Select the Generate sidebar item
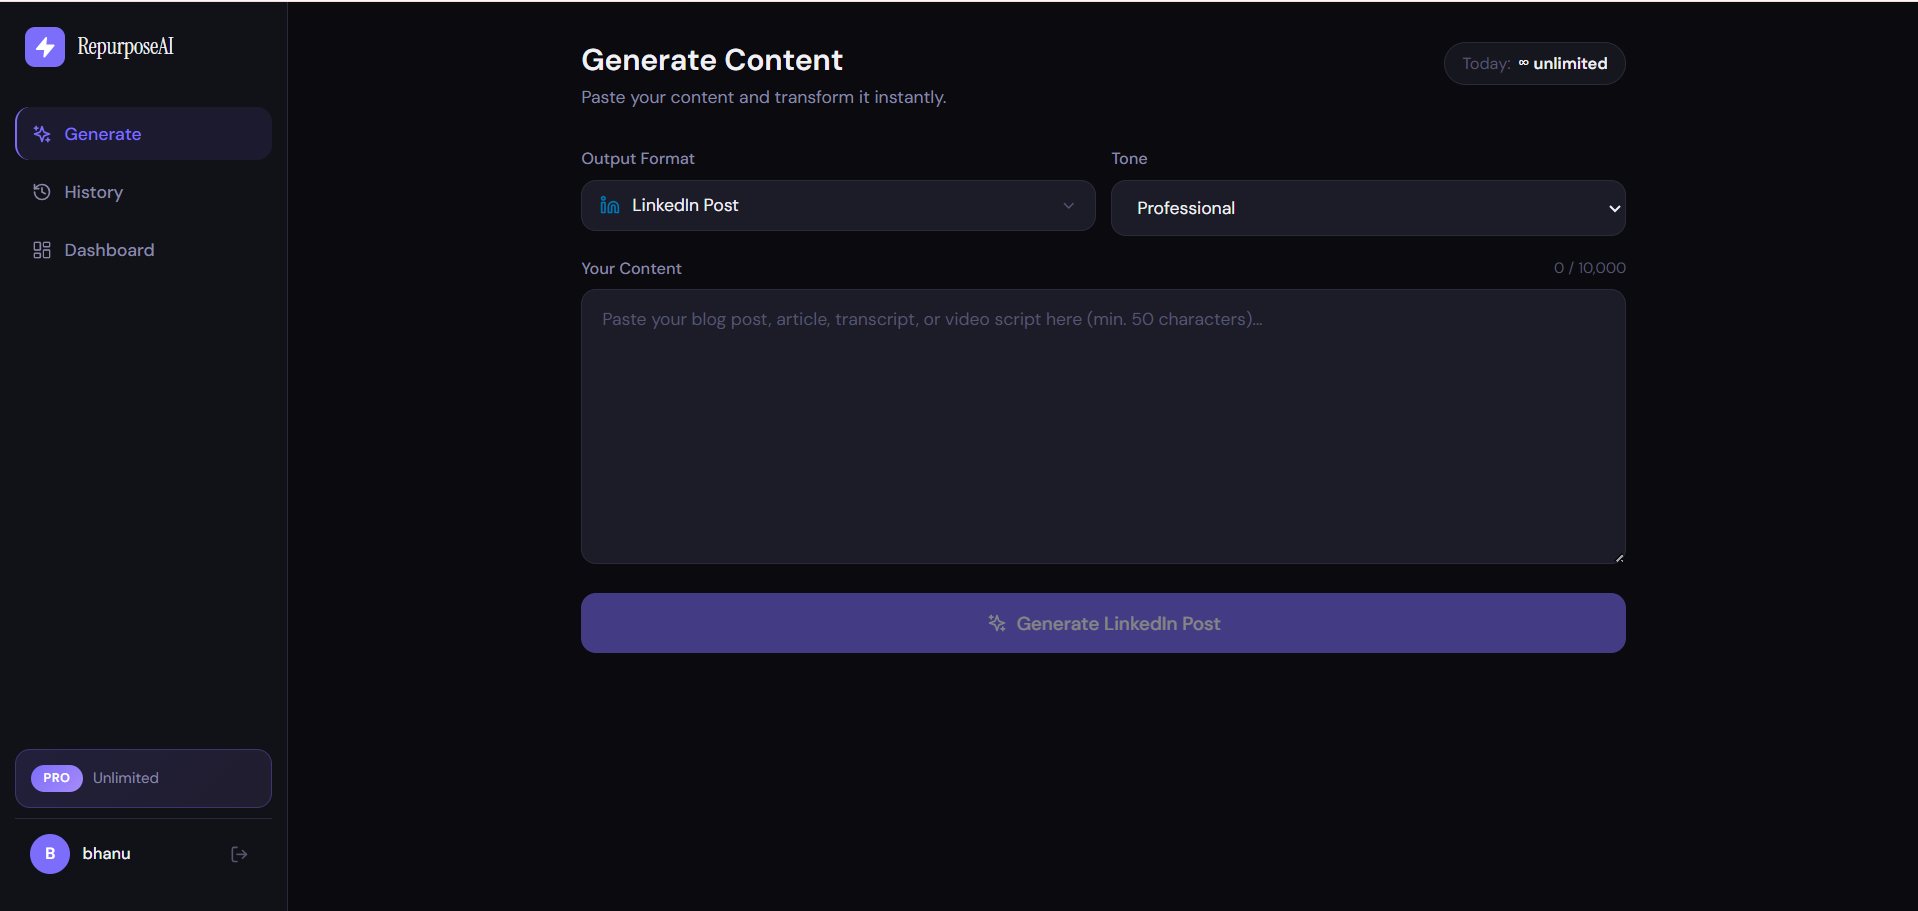Image resolution: width=1918 pixels, height=911 pixels. click(x=143, y=134)
